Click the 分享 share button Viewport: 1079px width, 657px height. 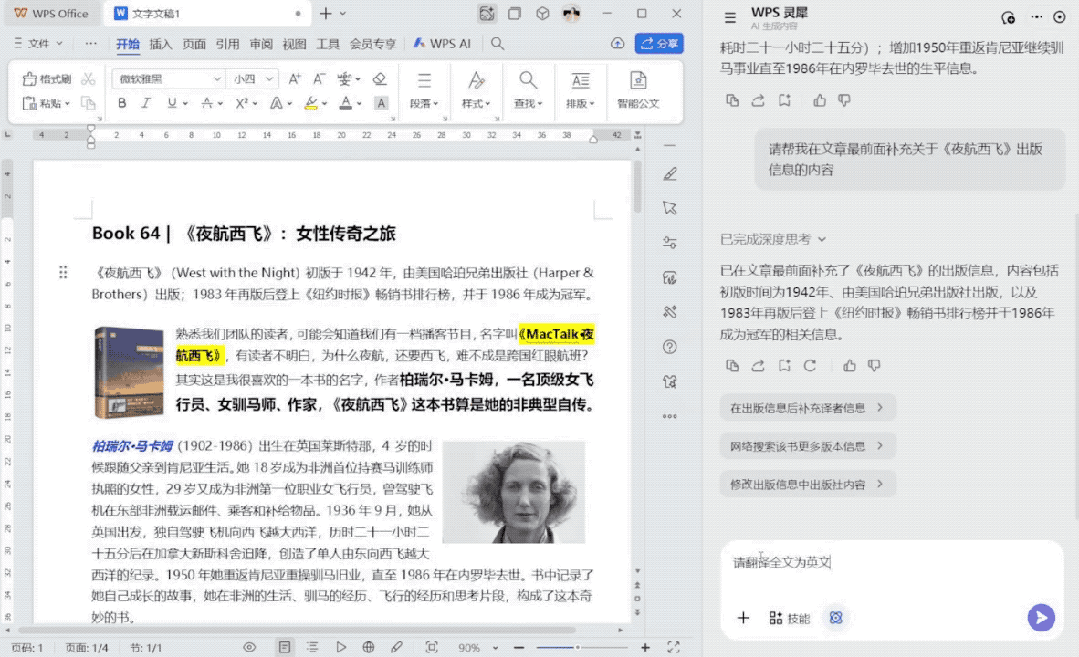coord(659,43)
